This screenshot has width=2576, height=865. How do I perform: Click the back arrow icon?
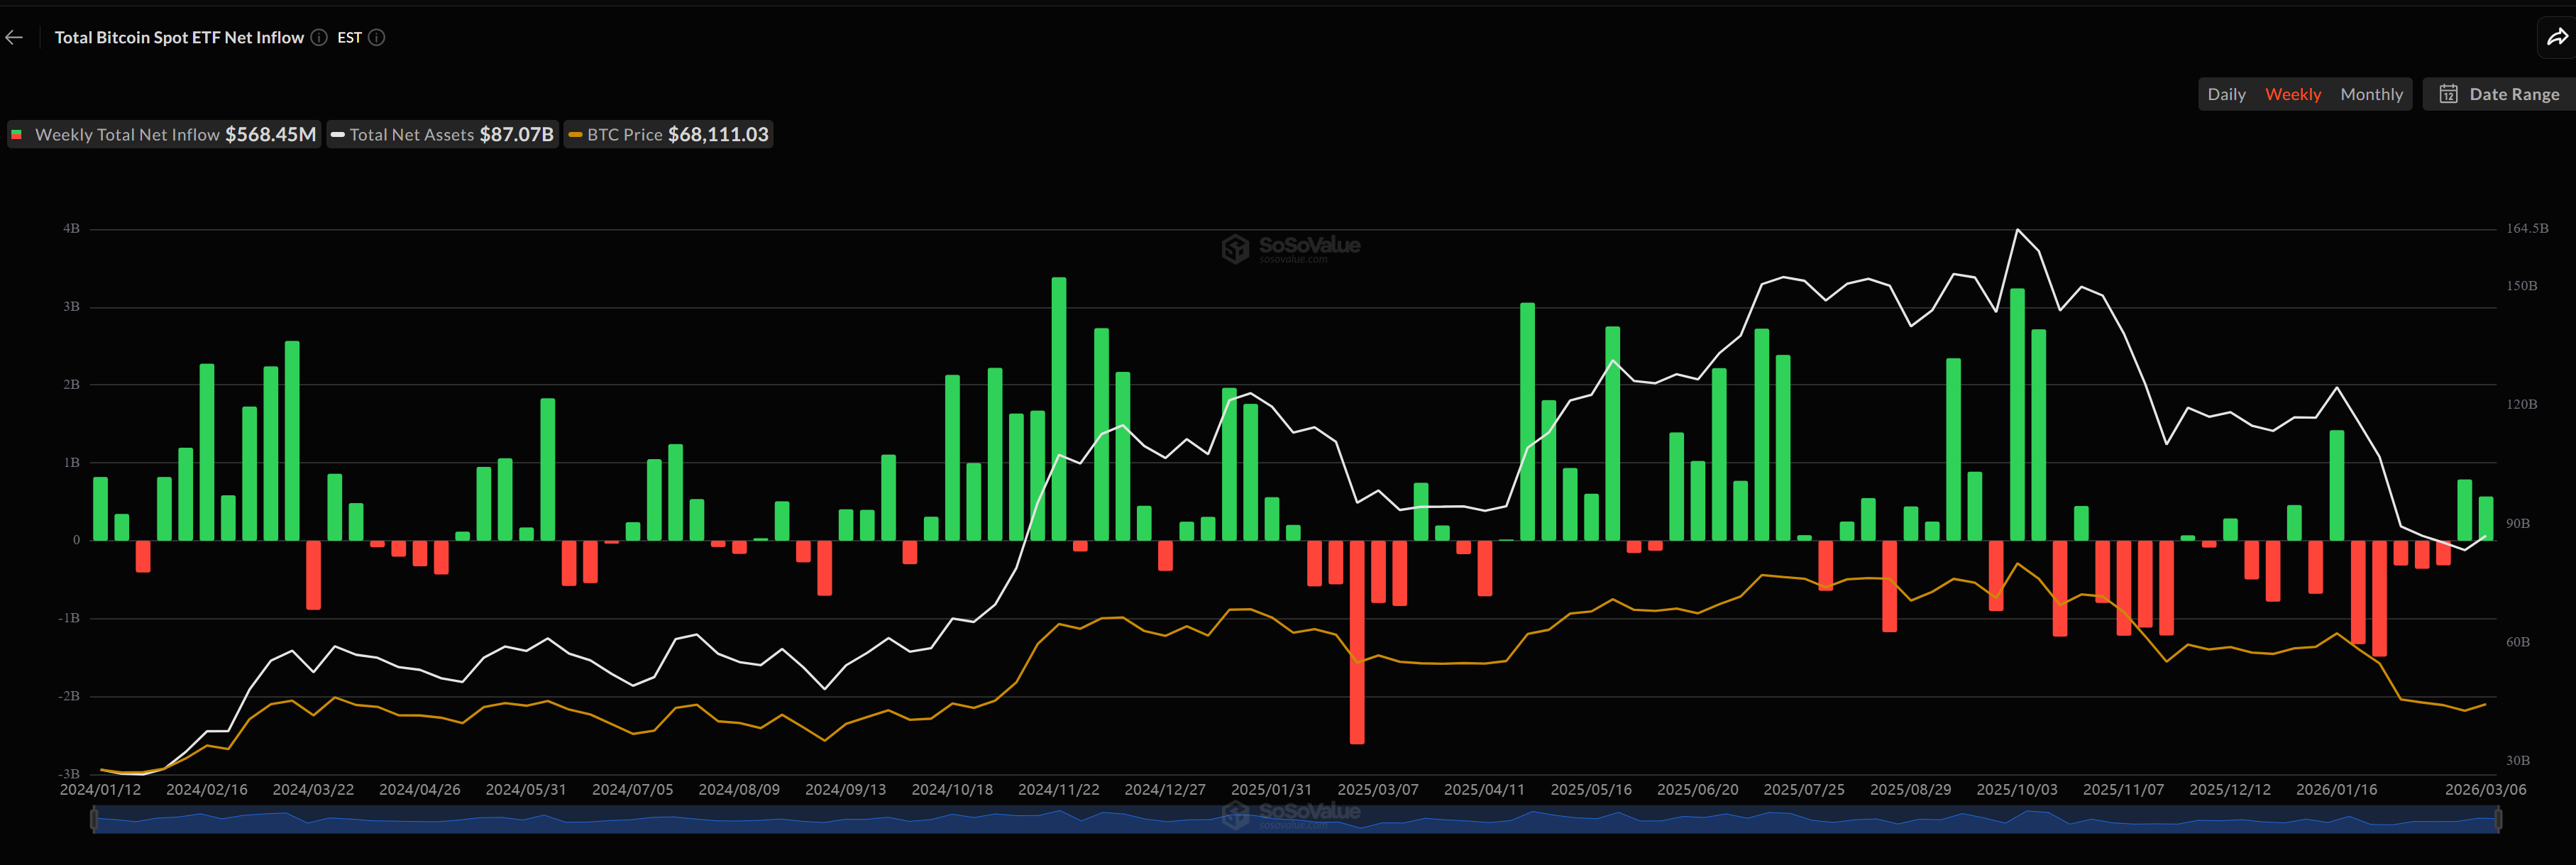click(14, 37)
